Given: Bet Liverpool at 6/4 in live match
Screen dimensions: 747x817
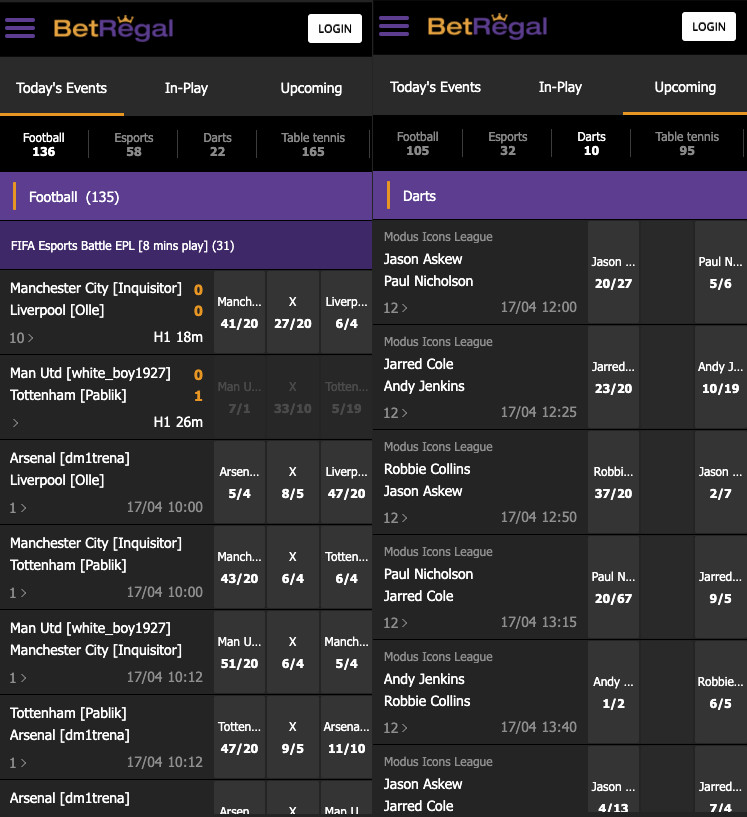Looking at the screenshot, I should [x=346, y=312].
